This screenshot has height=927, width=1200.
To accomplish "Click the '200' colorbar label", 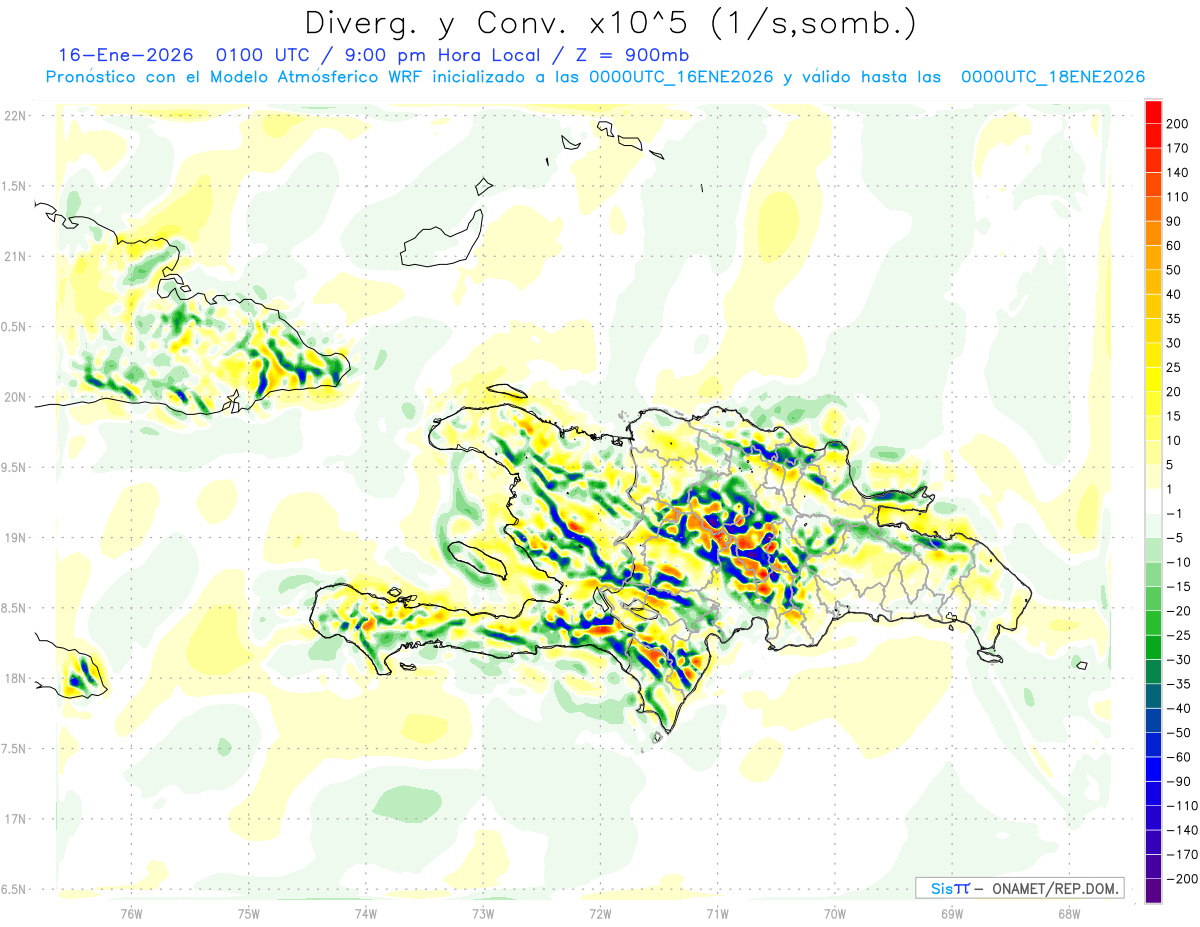I will coord(1178,123).
